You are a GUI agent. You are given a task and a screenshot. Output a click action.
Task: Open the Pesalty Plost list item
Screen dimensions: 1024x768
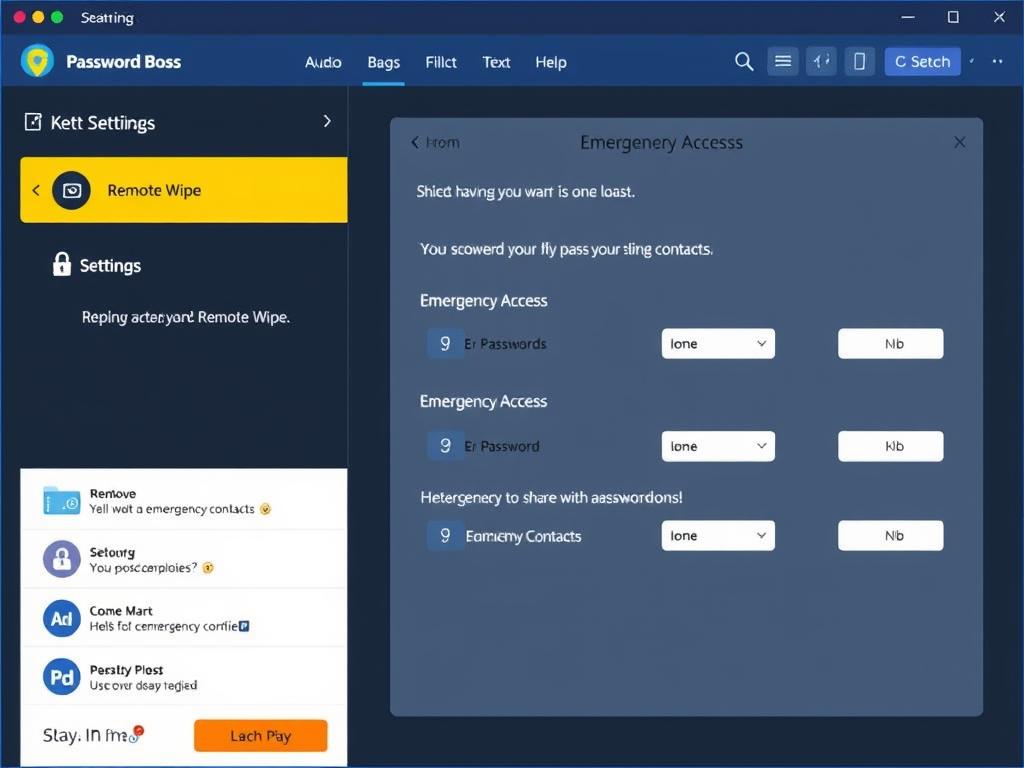point(184,677)
